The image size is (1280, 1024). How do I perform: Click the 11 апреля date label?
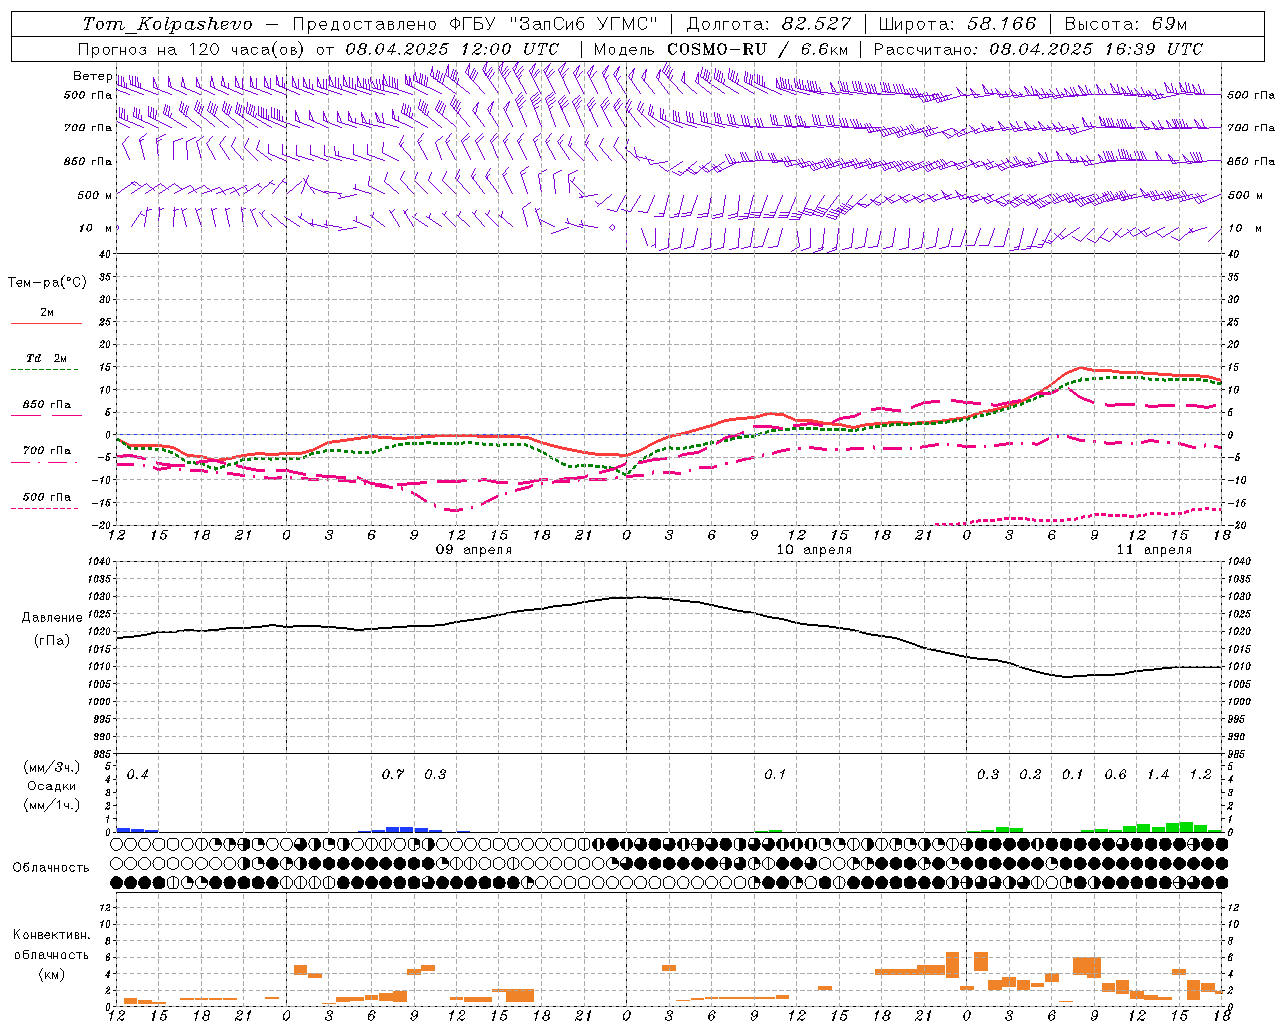(x=1154, y=550)
